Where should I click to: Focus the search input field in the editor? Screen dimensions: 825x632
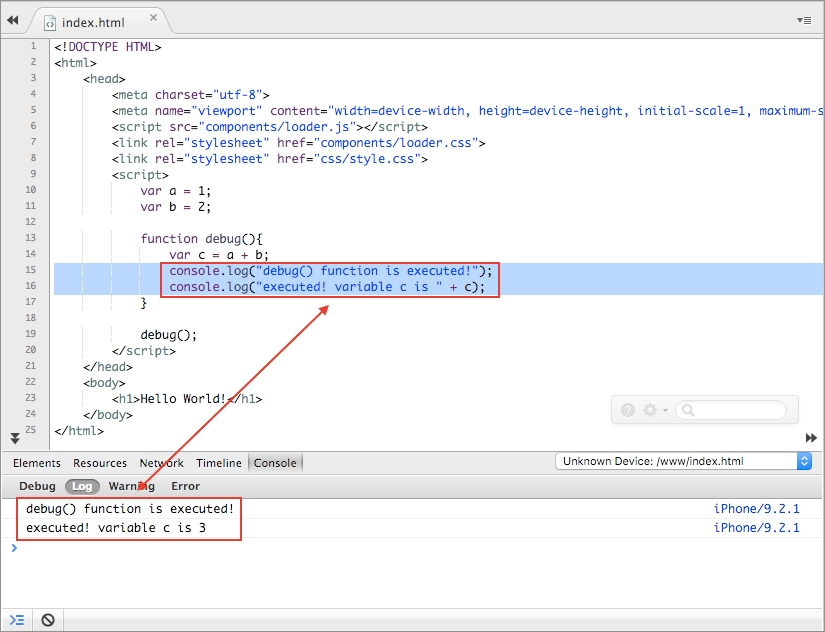[x=731, y=410]
